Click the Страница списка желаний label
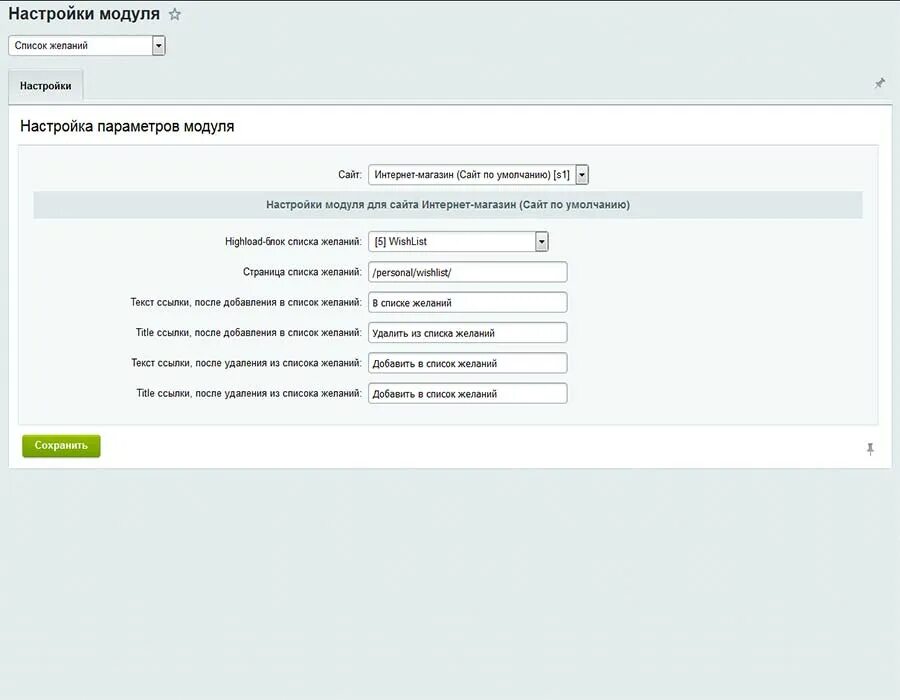 [302, 272]
